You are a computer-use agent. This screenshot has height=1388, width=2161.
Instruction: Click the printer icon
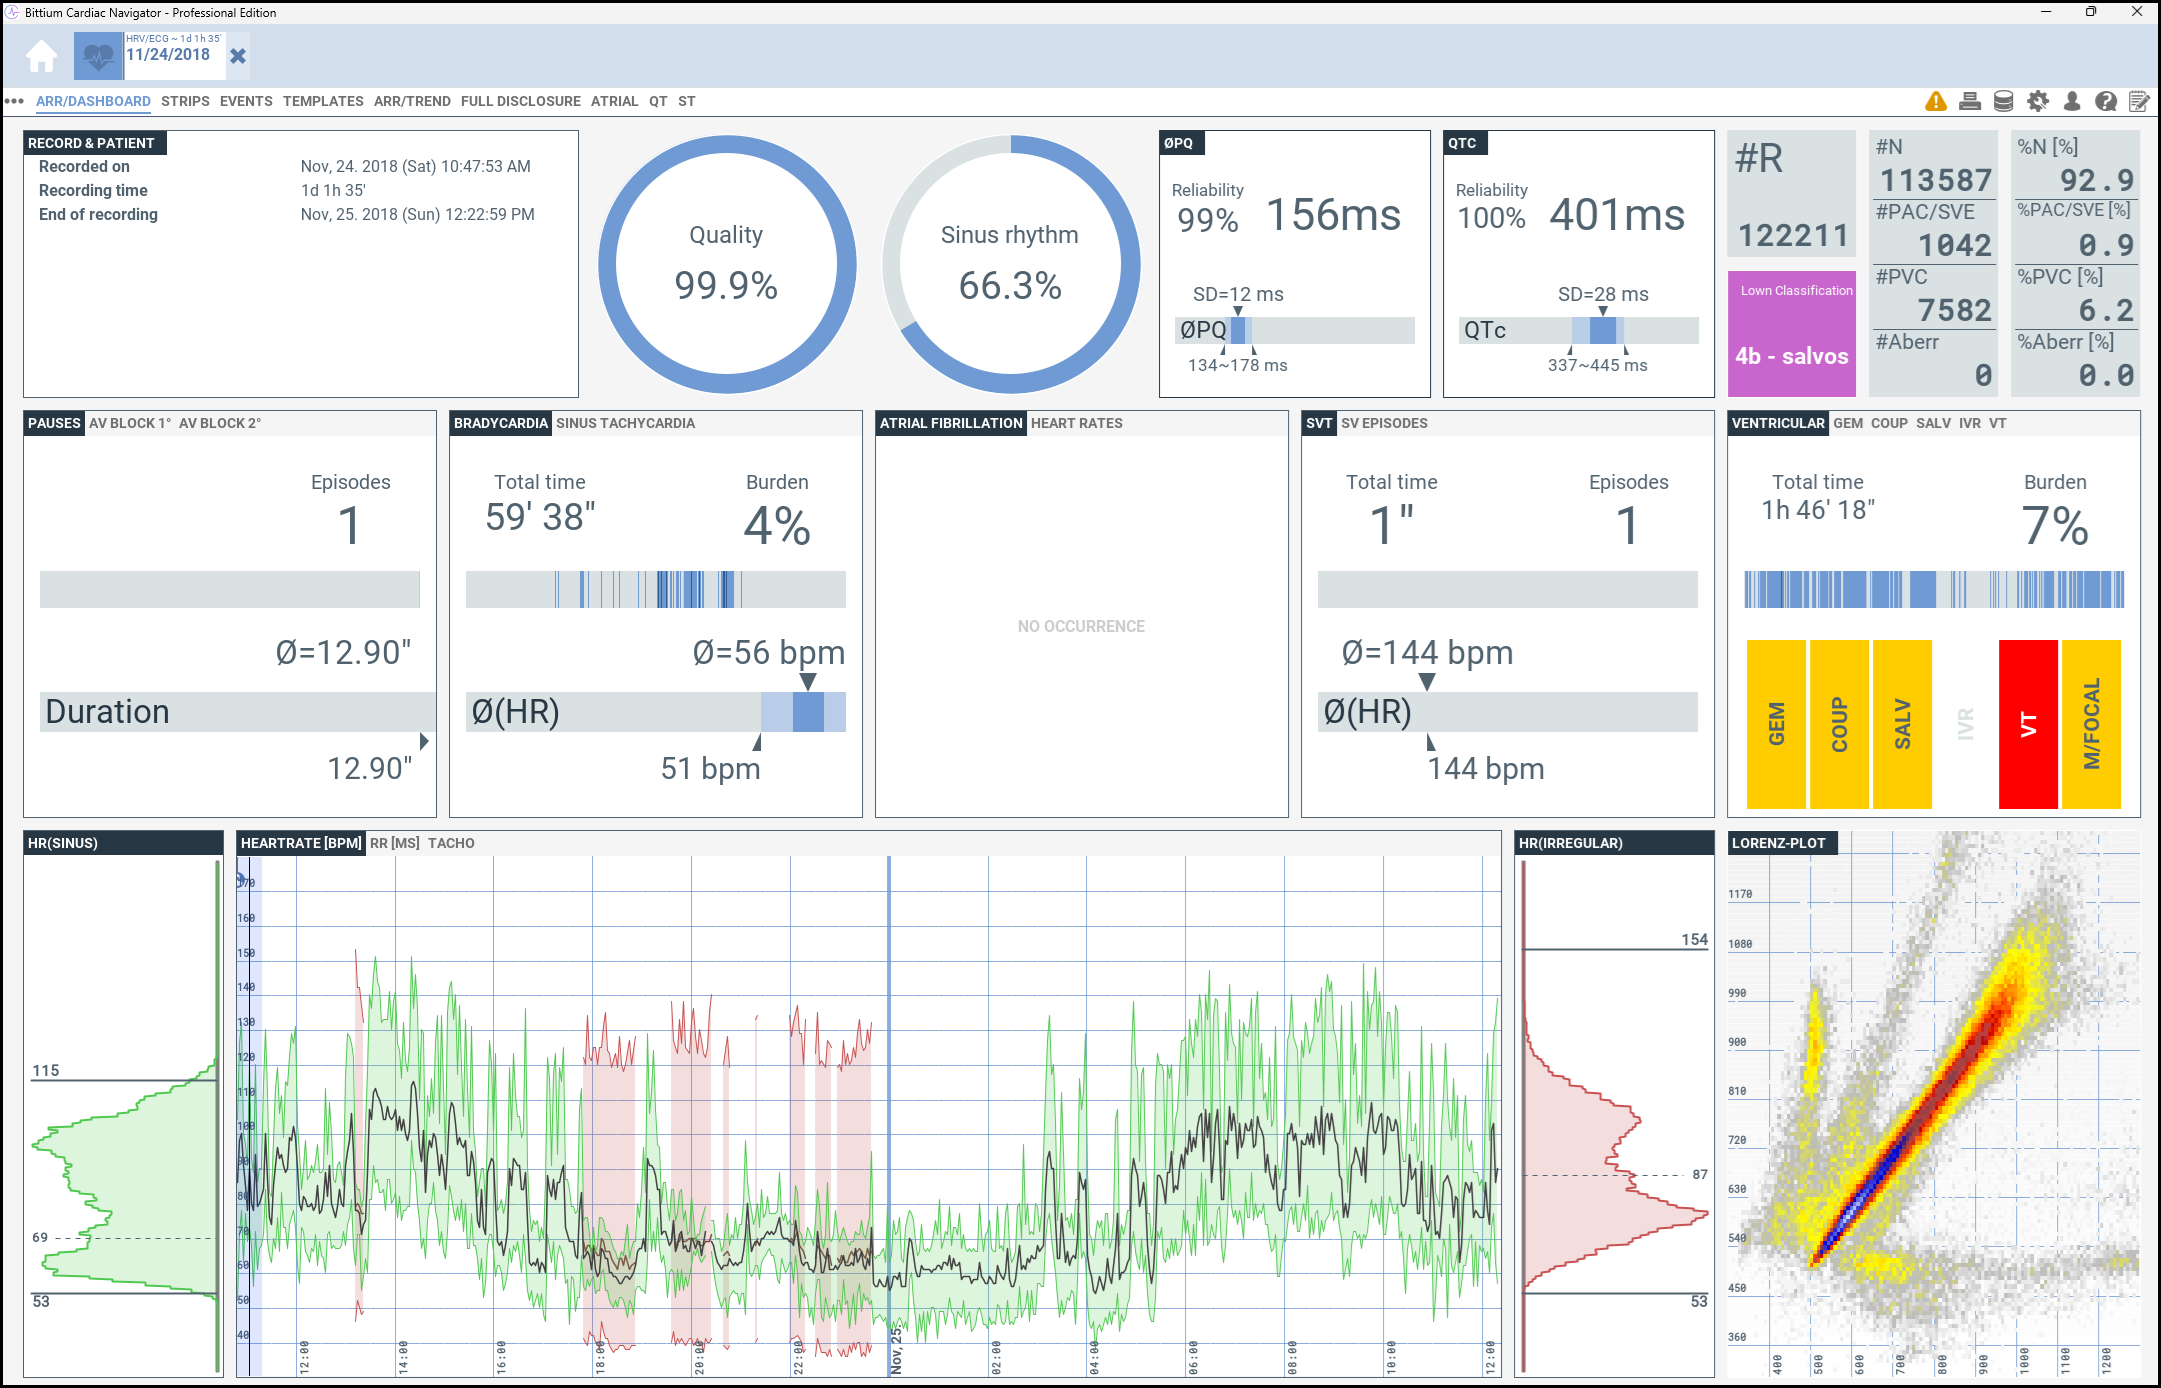tap(1970, 101)
